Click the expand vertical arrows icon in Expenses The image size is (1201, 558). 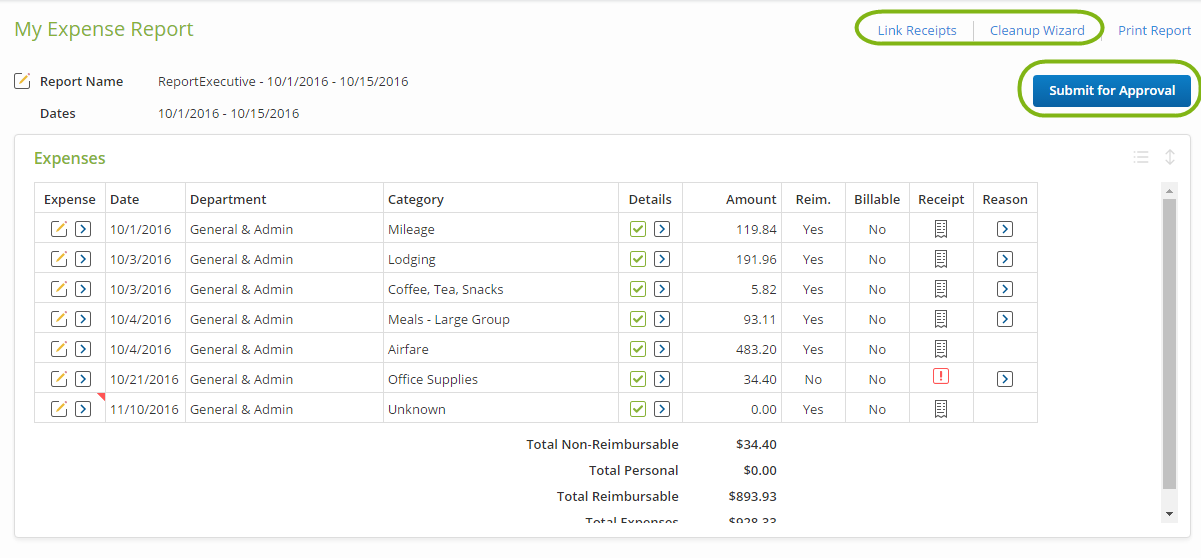(x=1170, y=157)
